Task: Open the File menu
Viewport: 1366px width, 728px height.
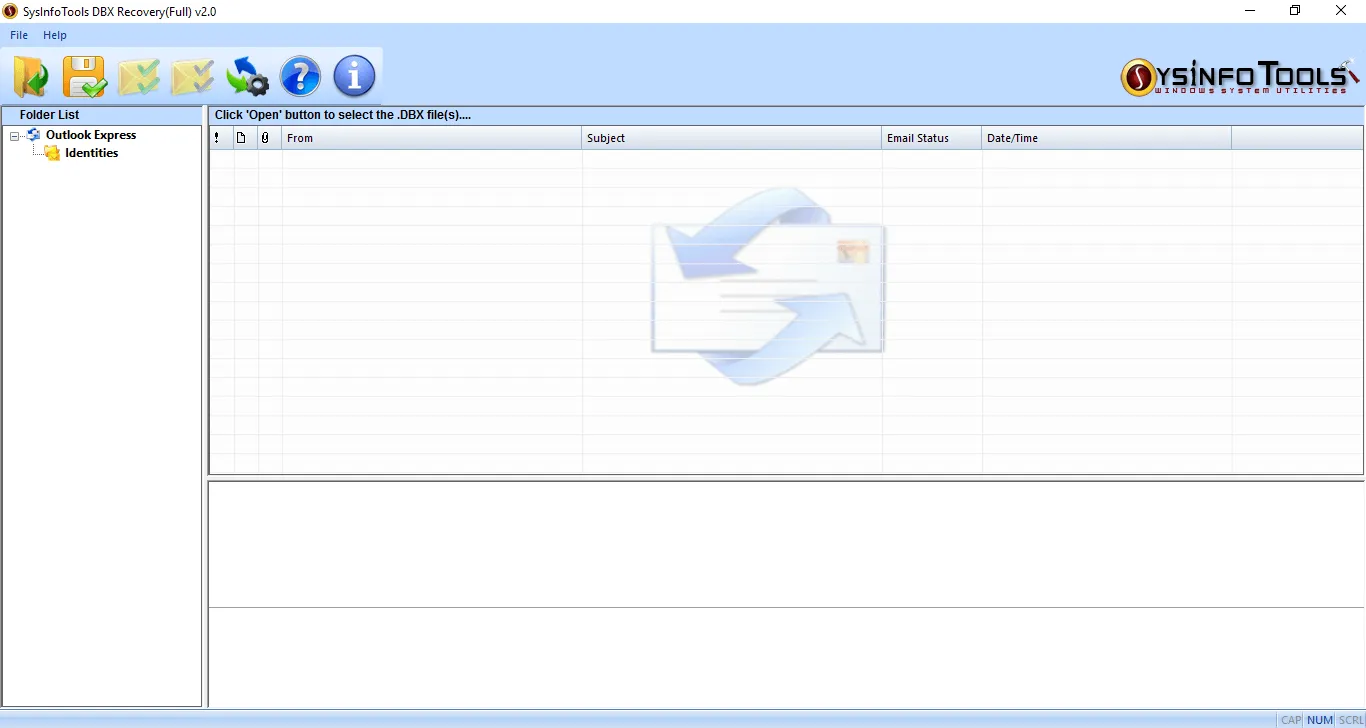Action: [19, 35]
